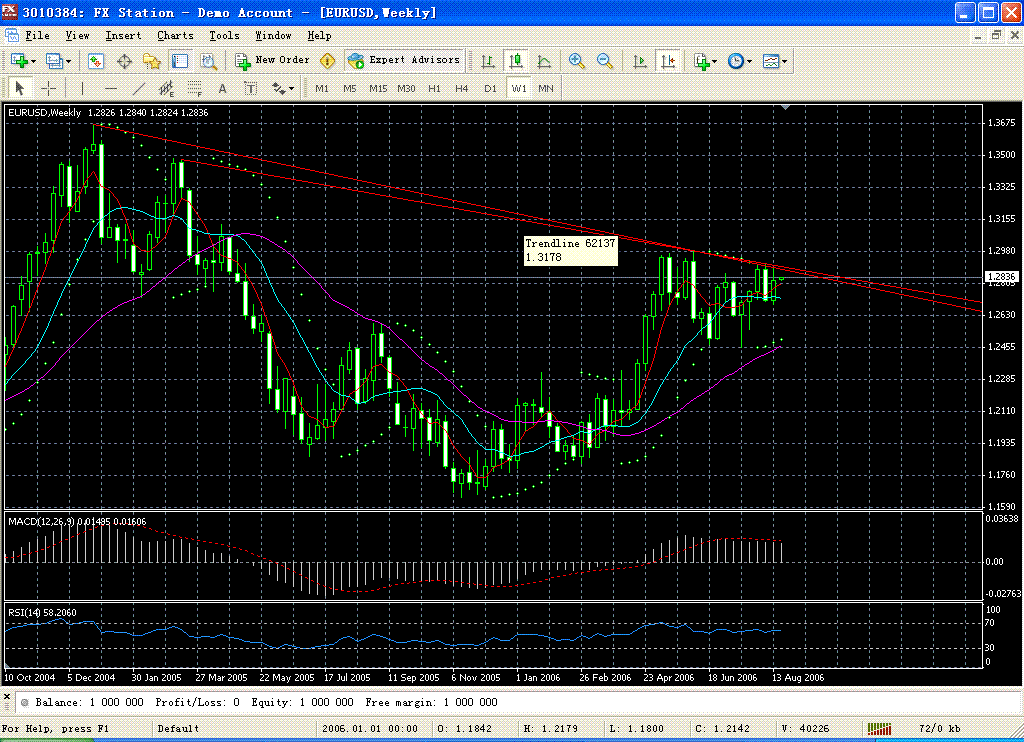Switch to M5 timeframe
Viewport: 1024px width, 742px height.
pos(349,88)
